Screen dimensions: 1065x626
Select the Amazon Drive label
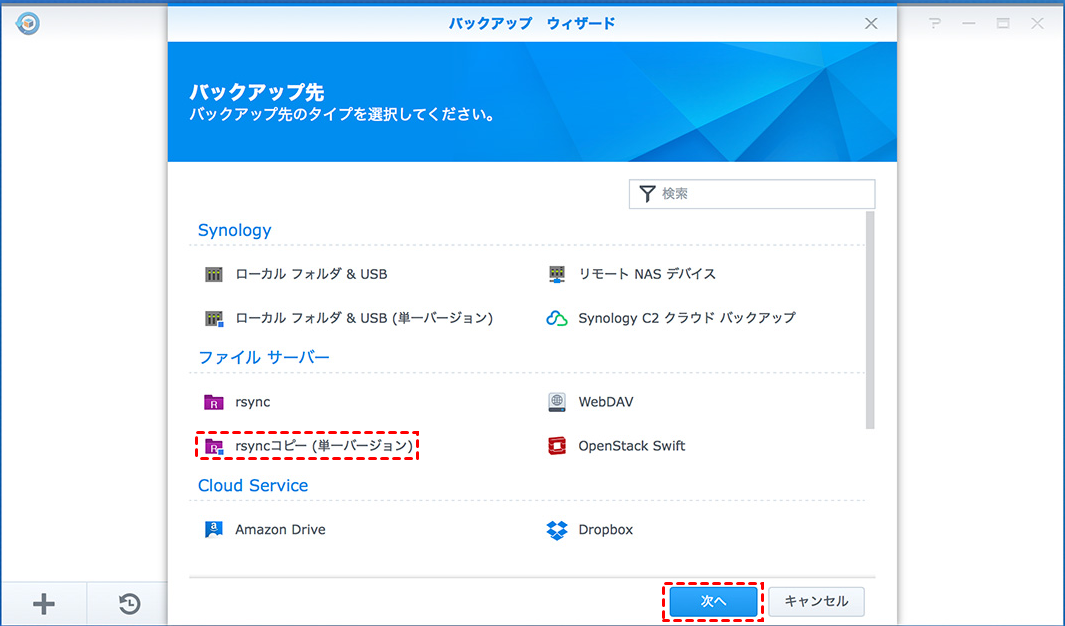pos(281,530)
